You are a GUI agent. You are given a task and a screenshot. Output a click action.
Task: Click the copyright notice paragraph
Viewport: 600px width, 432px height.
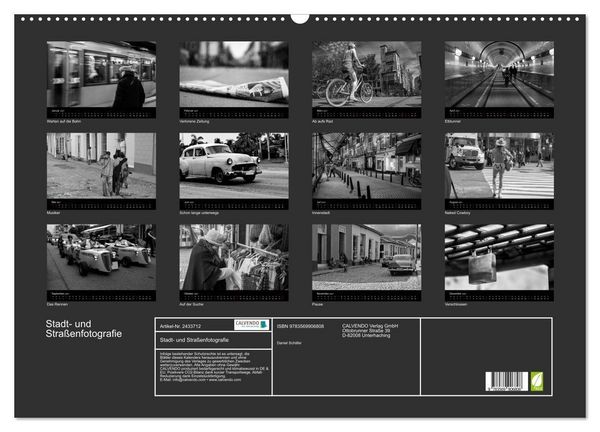pos(214,367)
